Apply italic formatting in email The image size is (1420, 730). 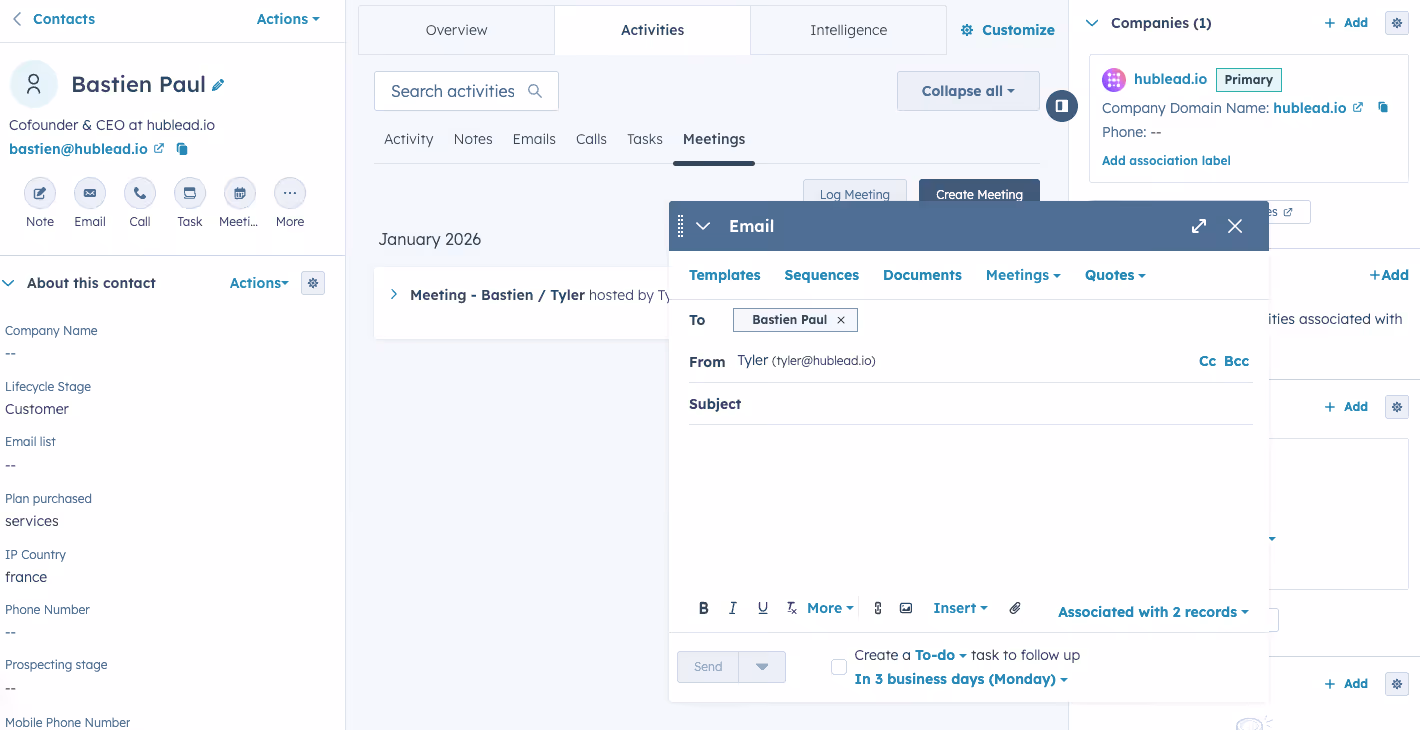pos(733,608)
